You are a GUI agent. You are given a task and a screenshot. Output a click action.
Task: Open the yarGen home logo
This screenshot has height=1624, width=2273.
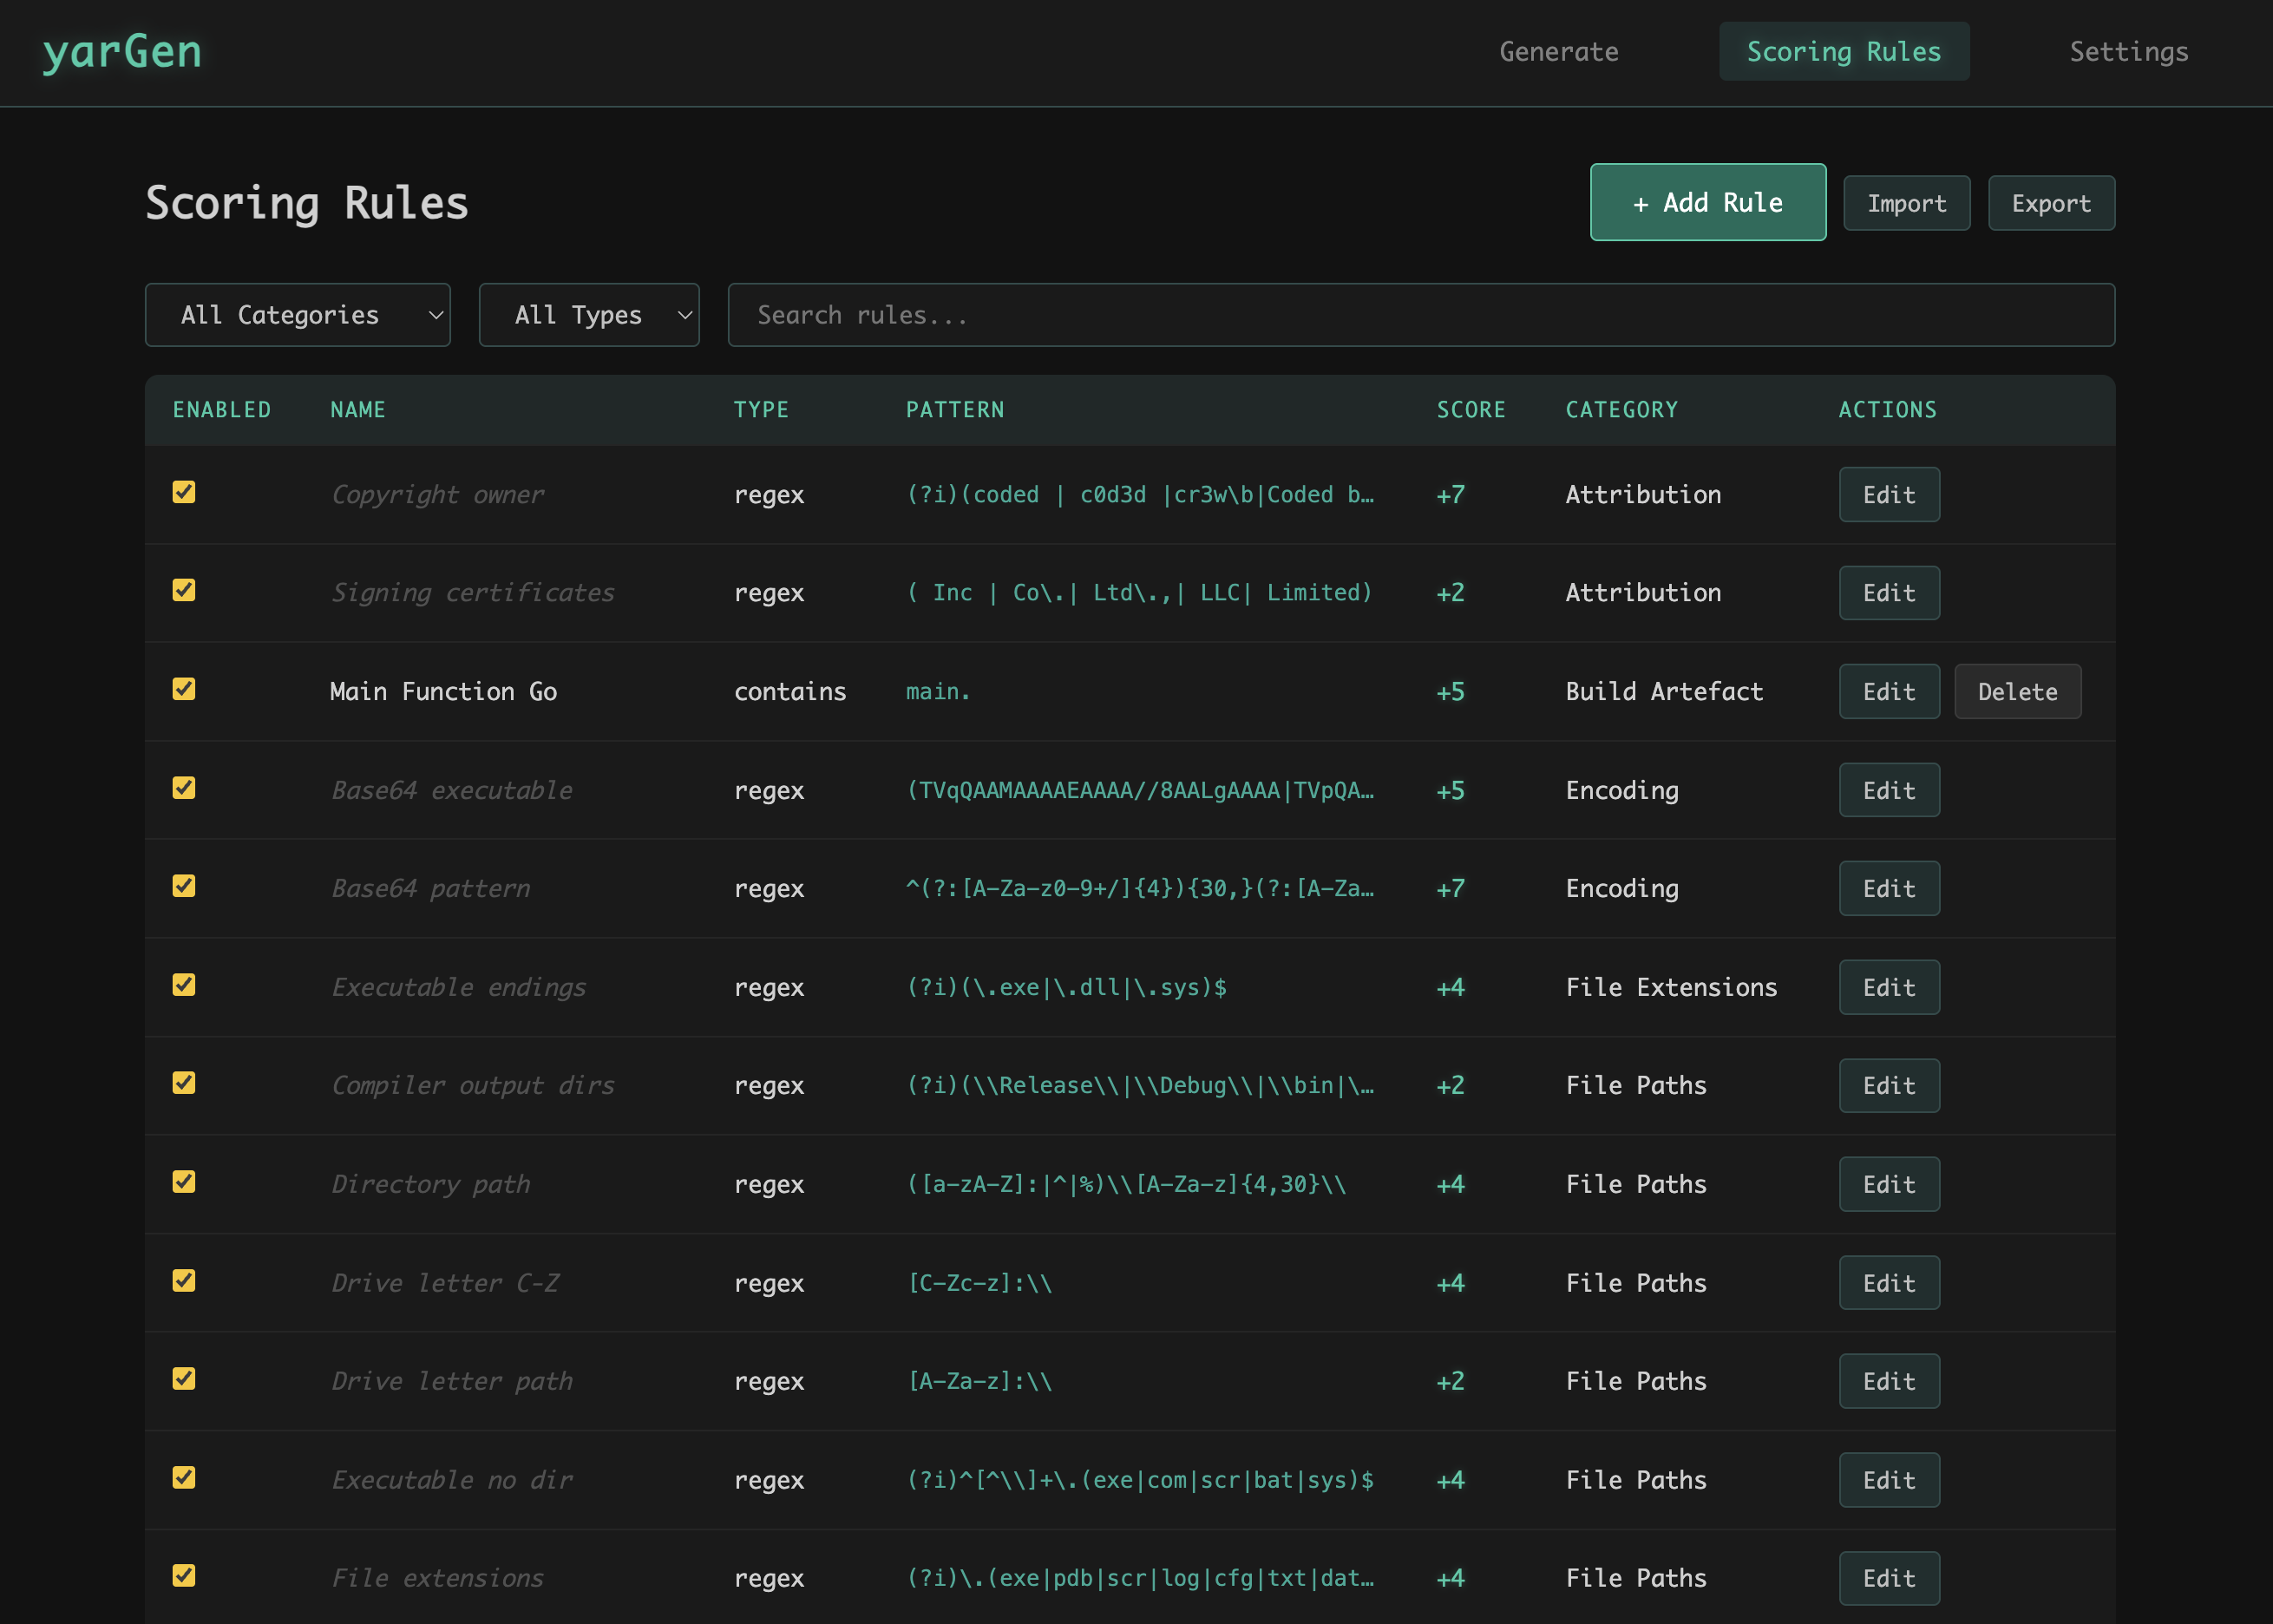122,52
